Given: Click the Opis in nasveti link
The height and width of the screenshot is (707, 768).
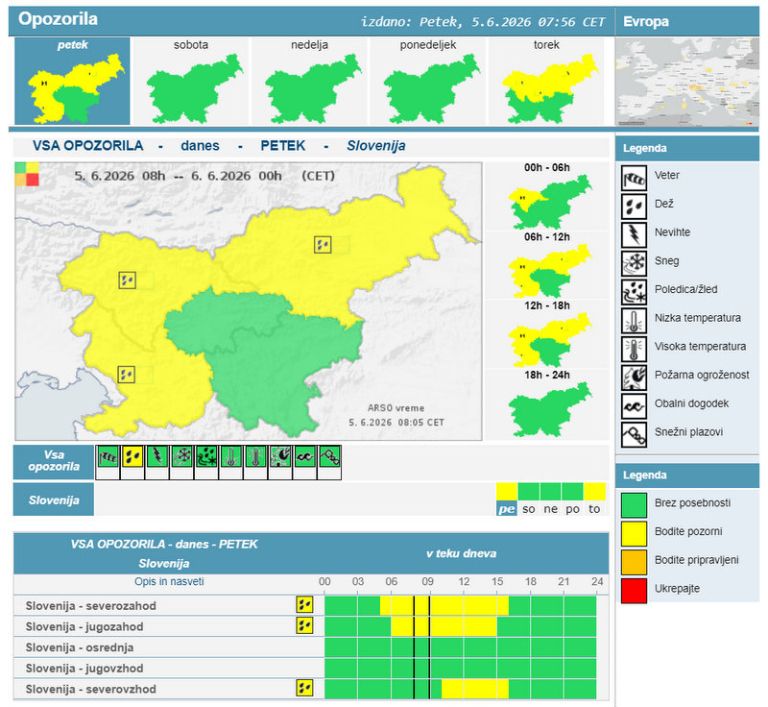Looking at the screenshot, I should 169,582.
